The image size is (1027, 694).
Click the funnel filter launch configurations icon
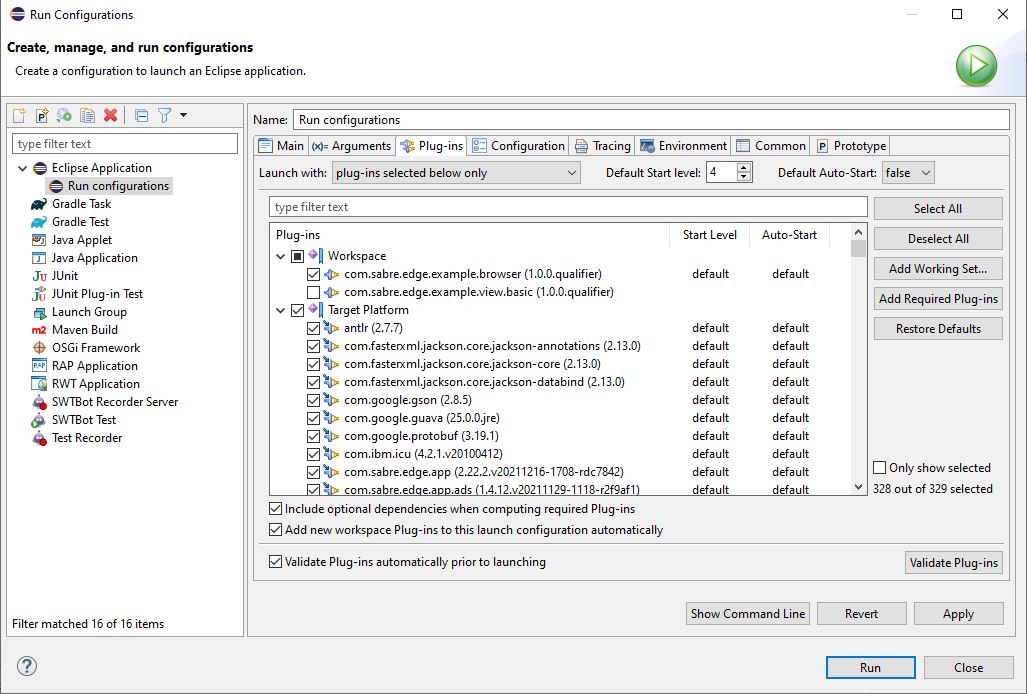click(x=164, y=116)
